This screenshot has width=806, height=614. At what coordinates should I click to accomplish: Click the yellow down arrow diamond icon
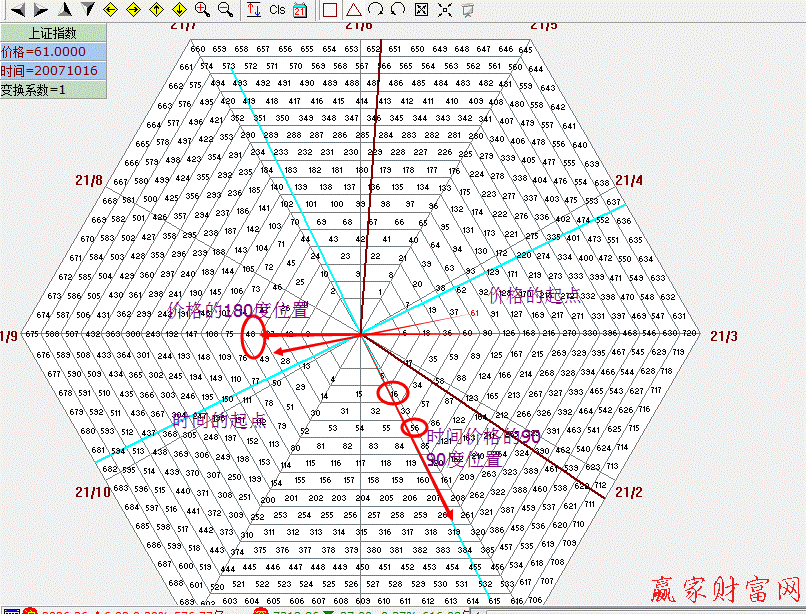[x=179, y=10]
